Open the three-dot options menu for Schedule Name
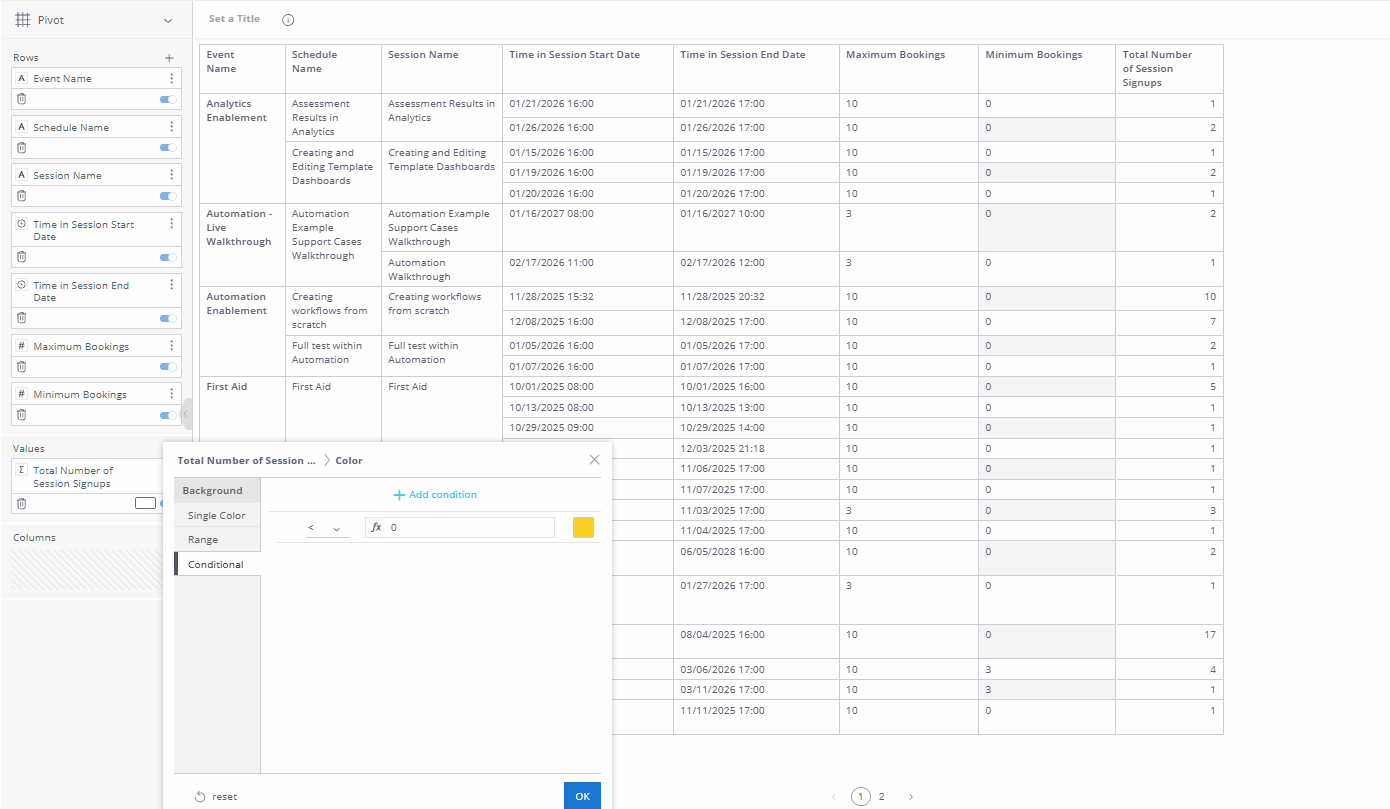 pos(170,126)
